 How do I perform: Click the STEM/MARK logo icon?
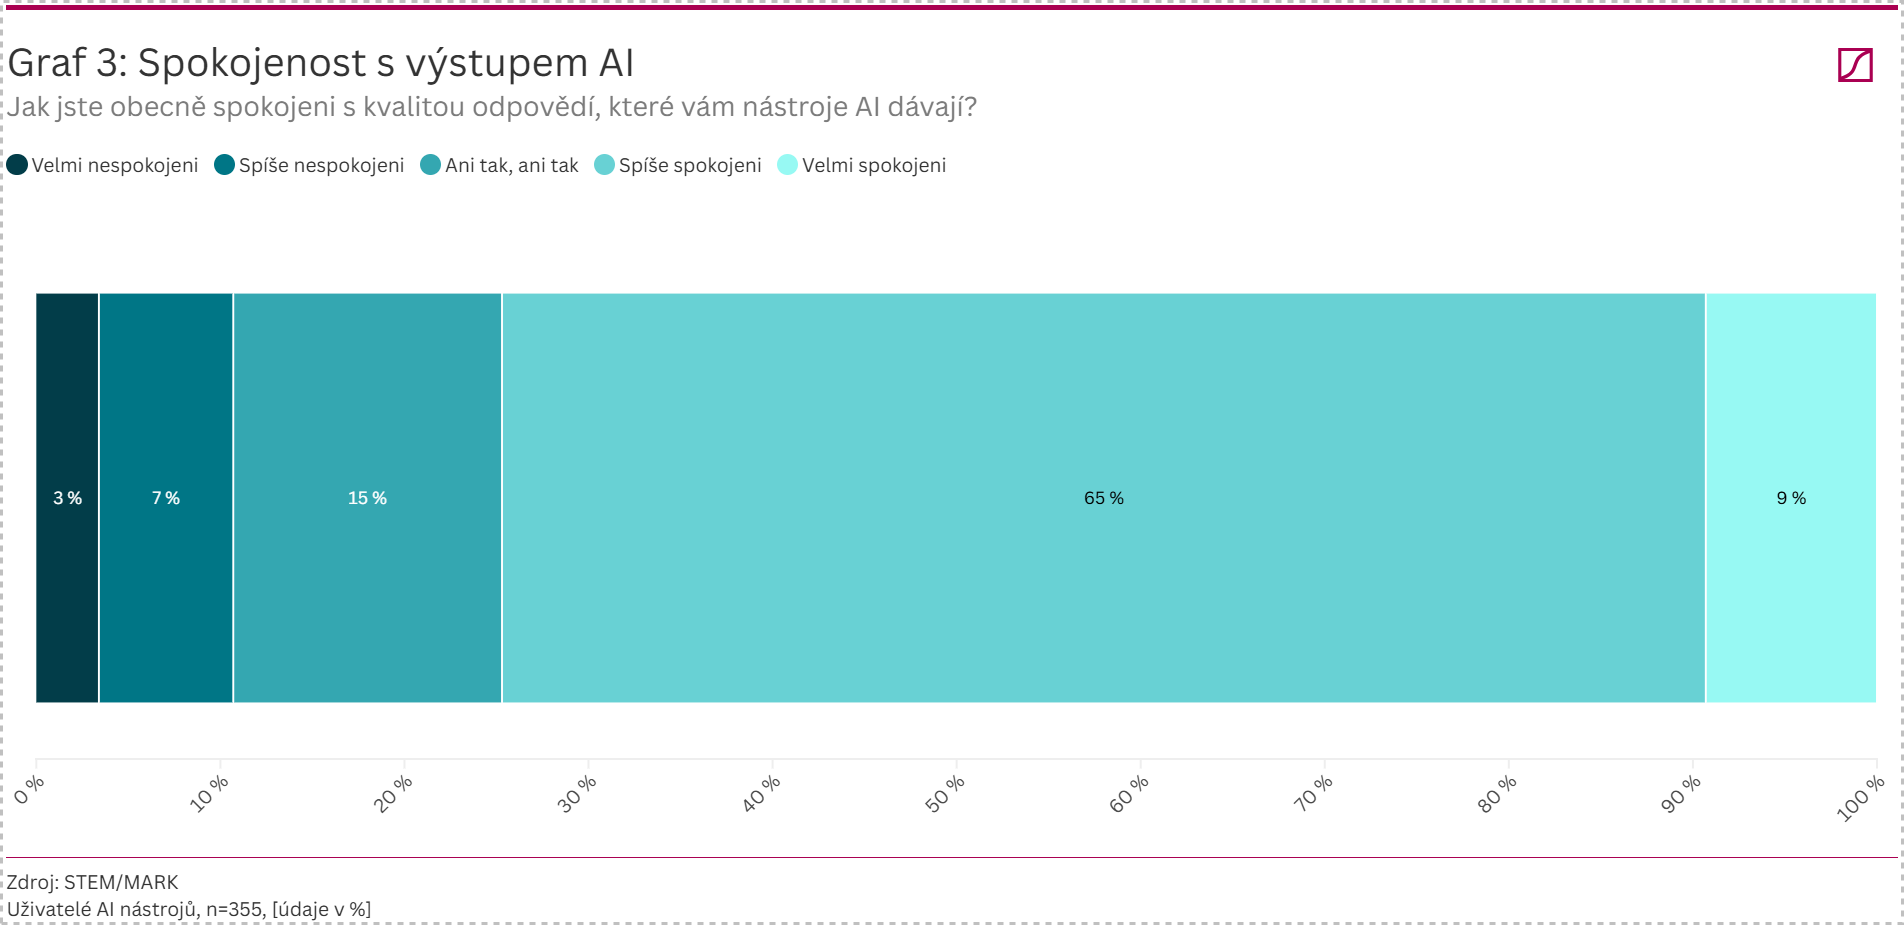1855,65
